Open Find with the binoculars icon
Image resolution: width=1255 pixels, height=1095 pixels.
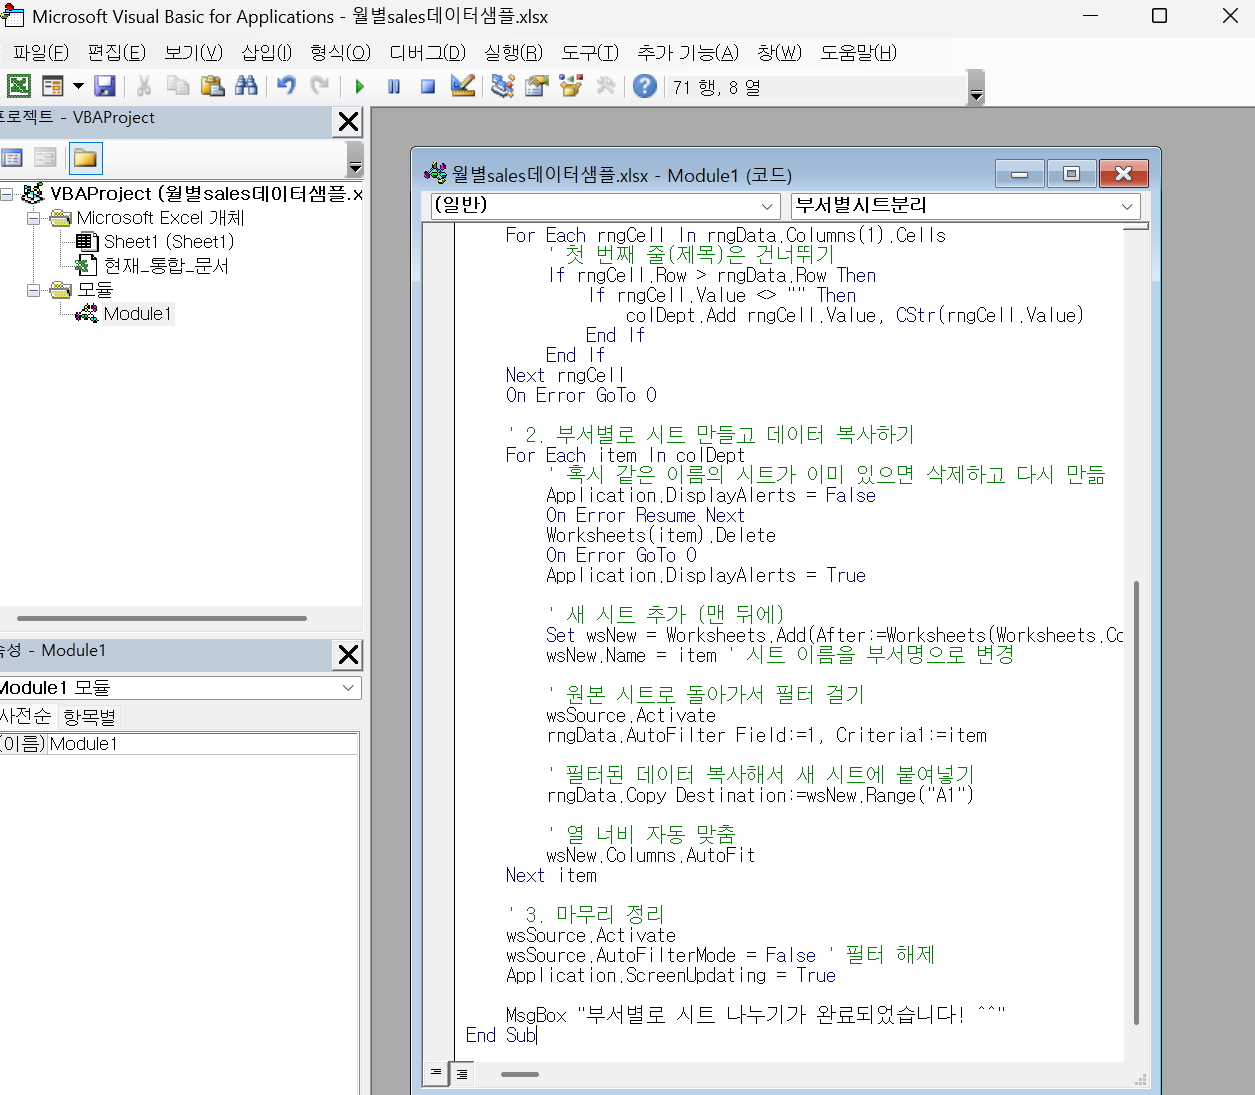(x=246, y=86)
